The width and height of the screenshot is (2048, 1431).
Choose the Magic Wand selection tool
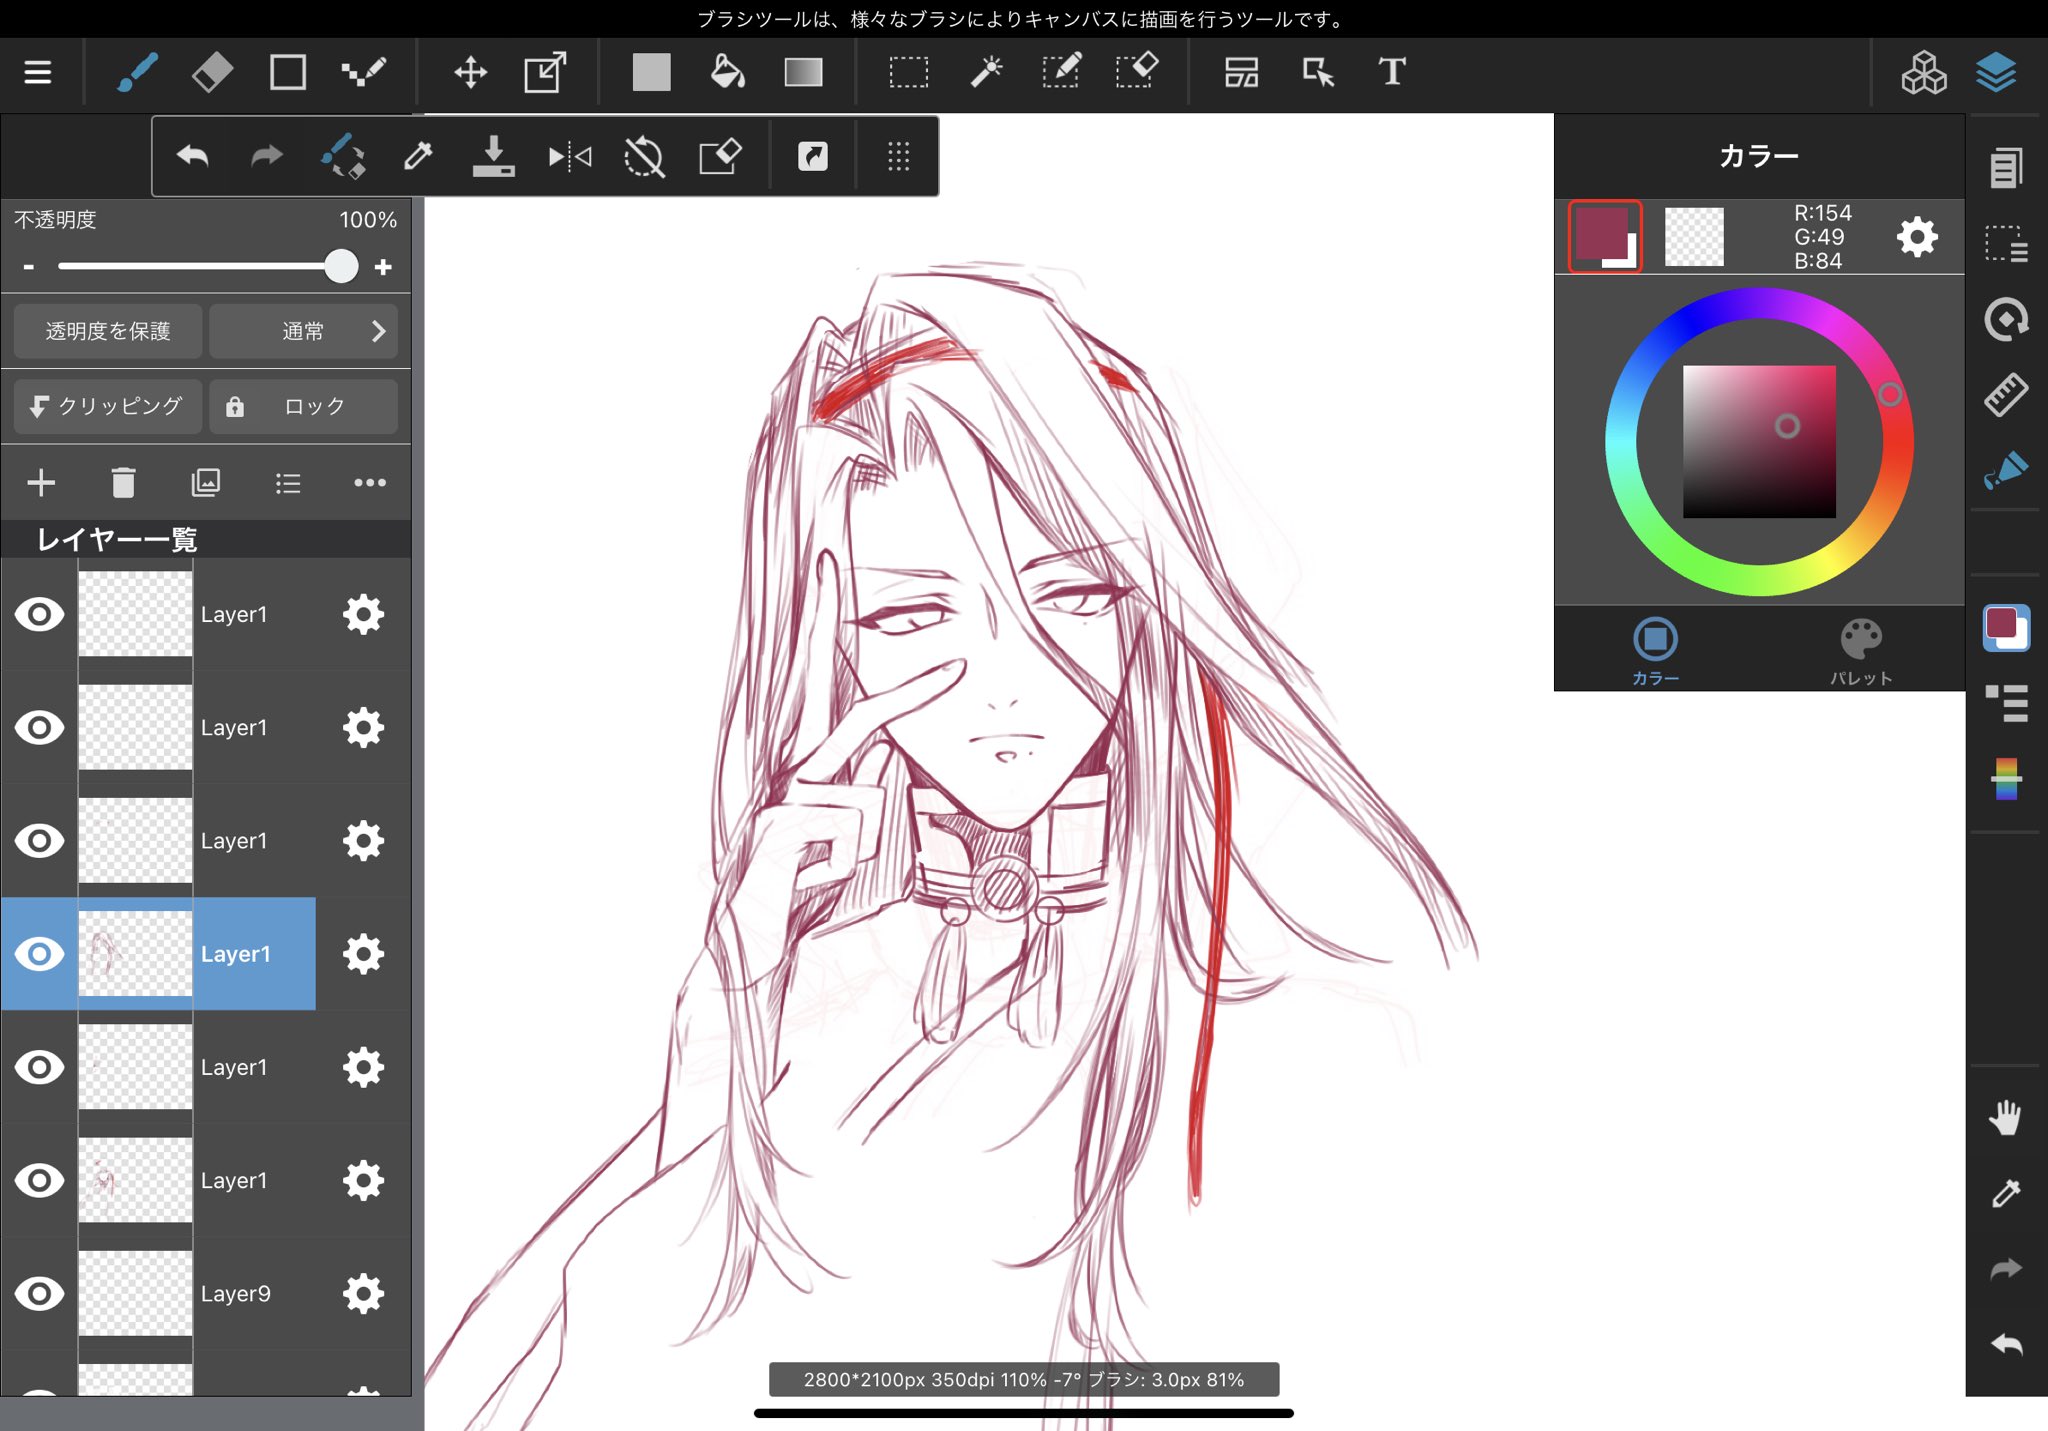986,72
